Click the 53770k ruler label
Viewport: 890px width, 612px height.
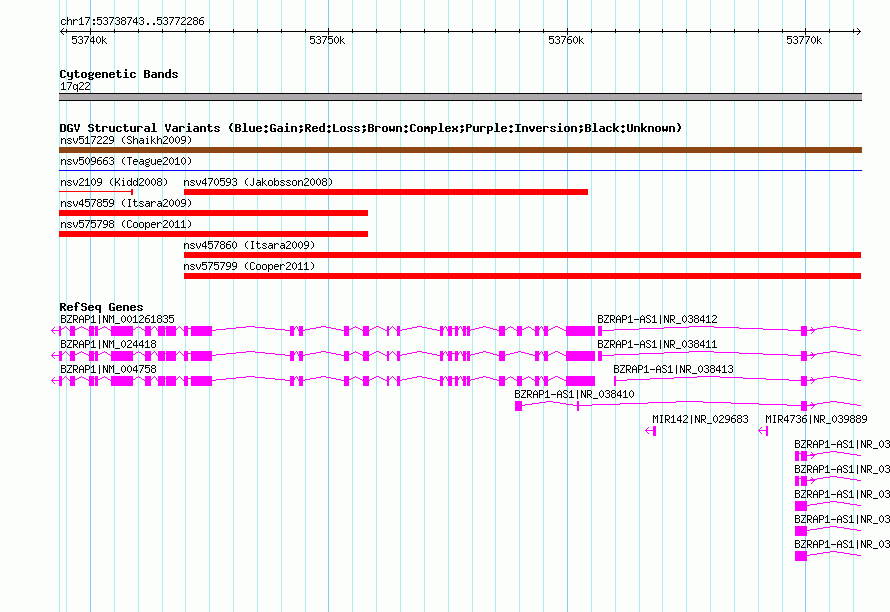point(804,40)
